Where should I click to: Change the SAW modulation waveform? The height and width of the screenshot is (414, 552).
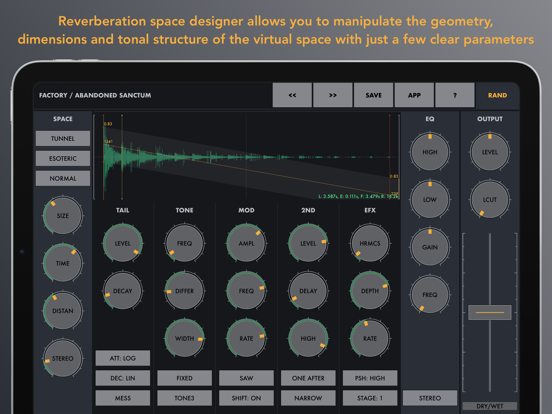click(x=246, y=378)
